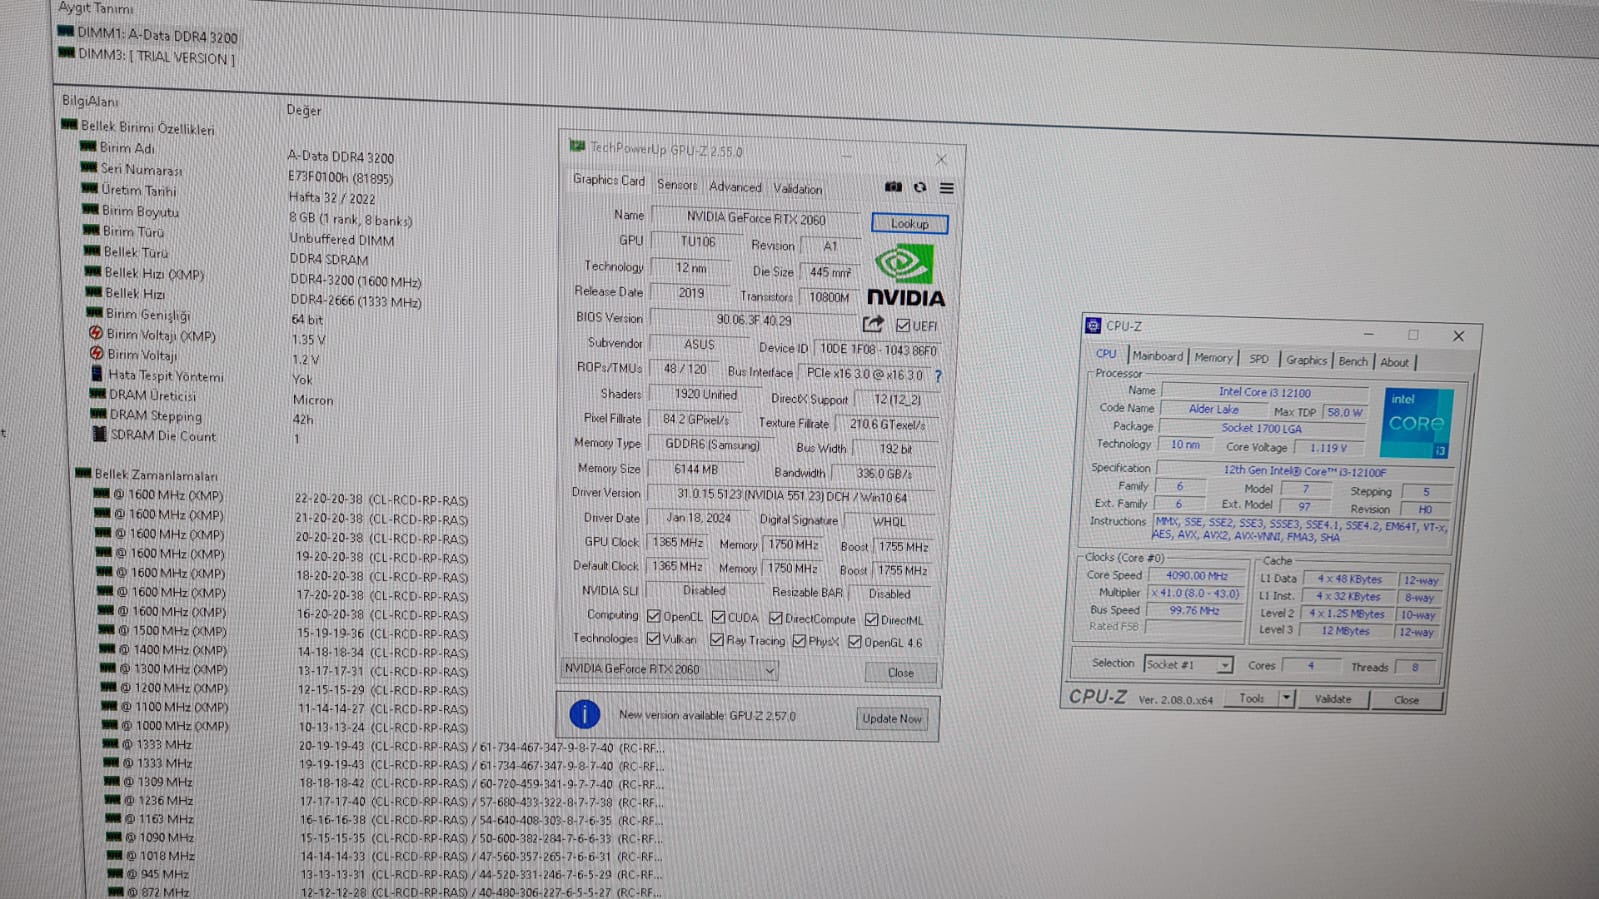Click the Üretim Tarihi row icon
The width and height of the screenshot is (1599, 899).
90,188
